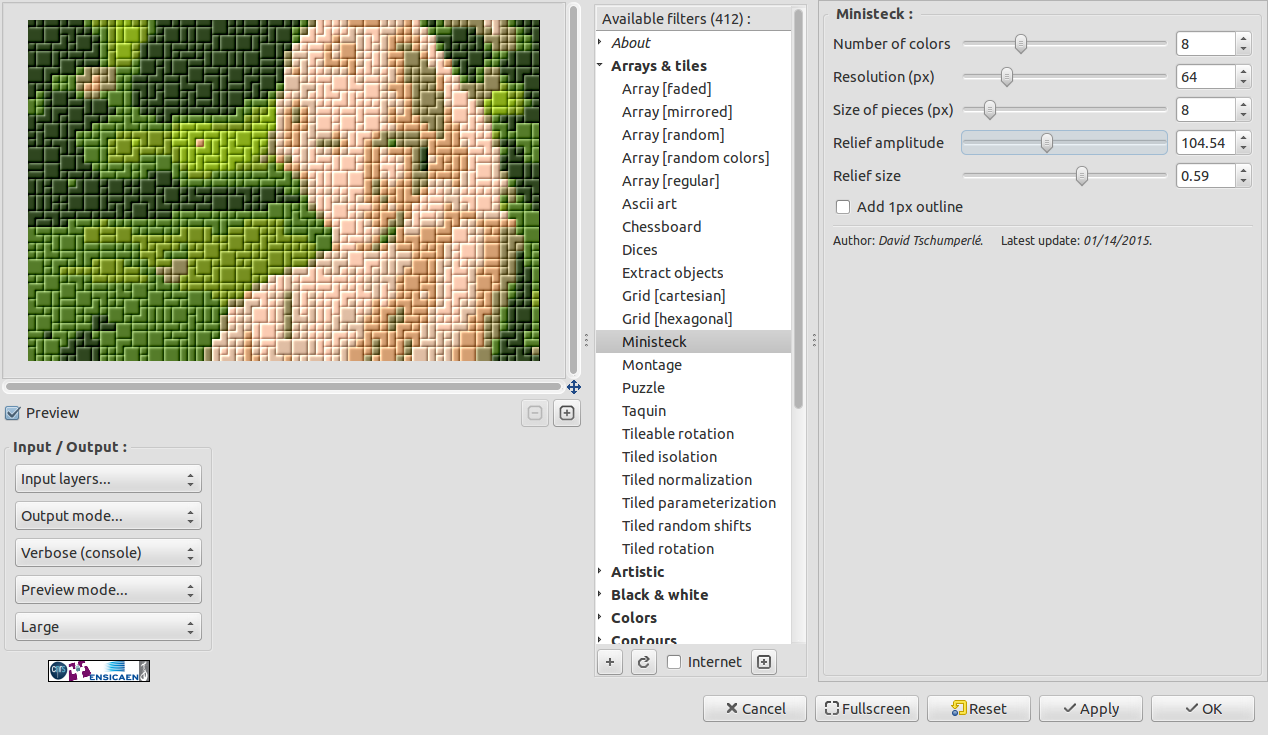Switch to Fullscreen mode
Viewport: 1268px width, 735px height.
click(867, 709)
